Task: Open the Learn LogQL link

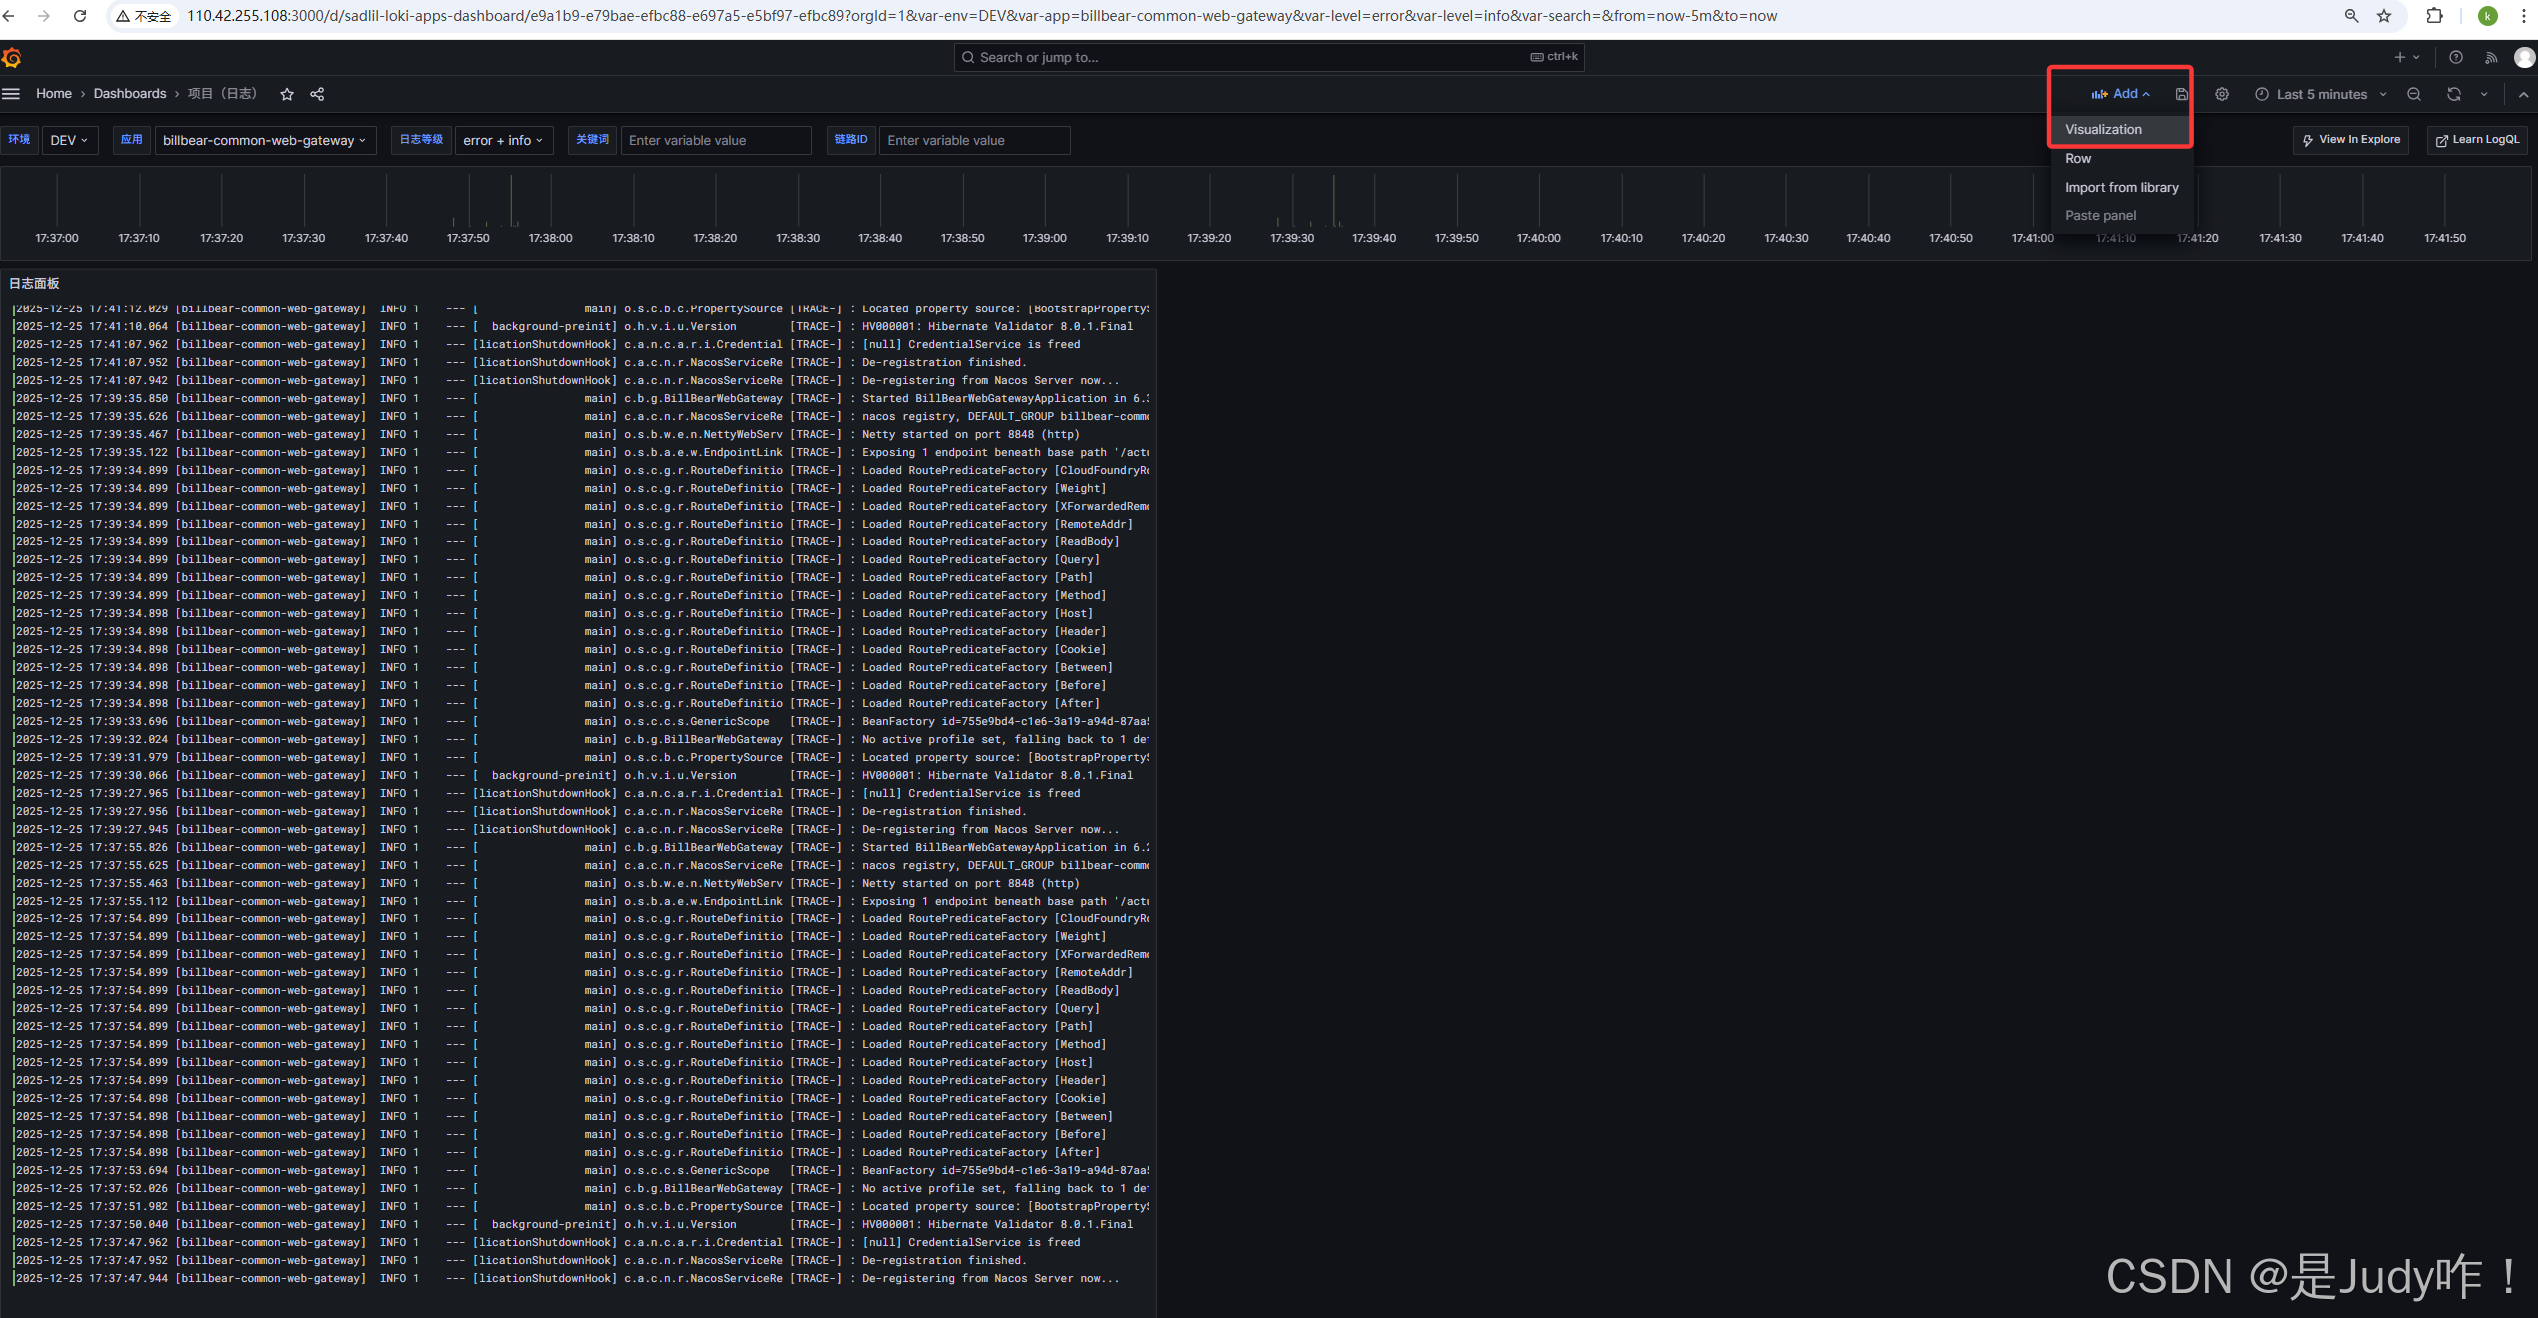Action: click(x=2476, y=140)
